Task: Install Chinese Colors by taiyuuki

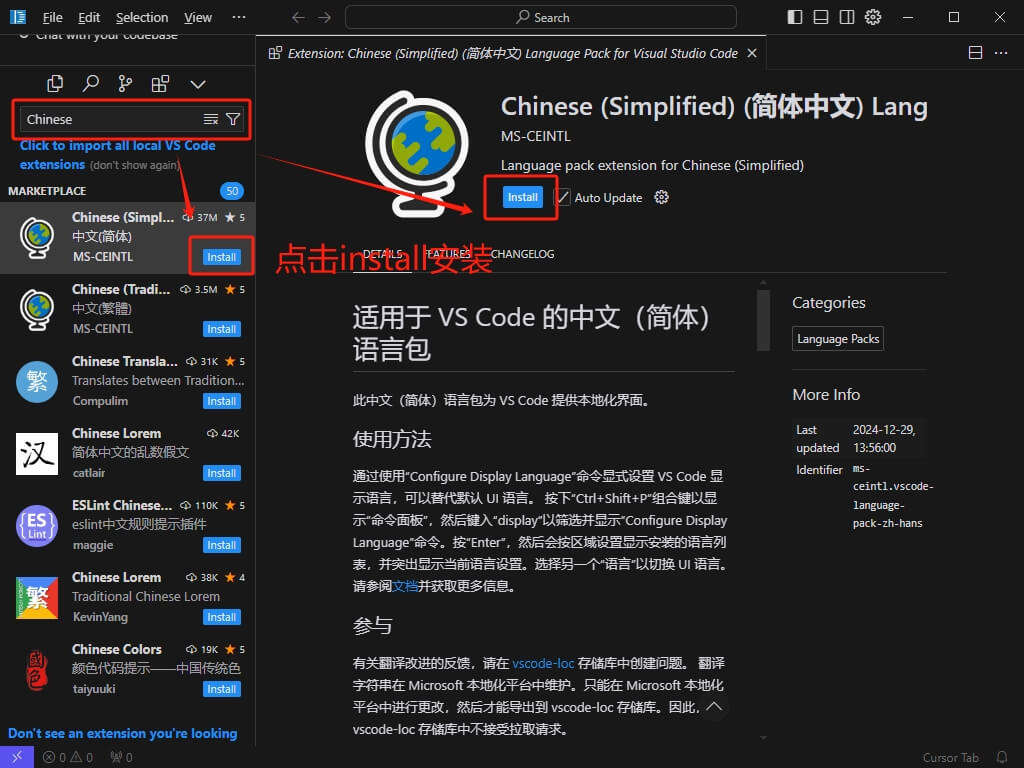Action: click(221, 689)
